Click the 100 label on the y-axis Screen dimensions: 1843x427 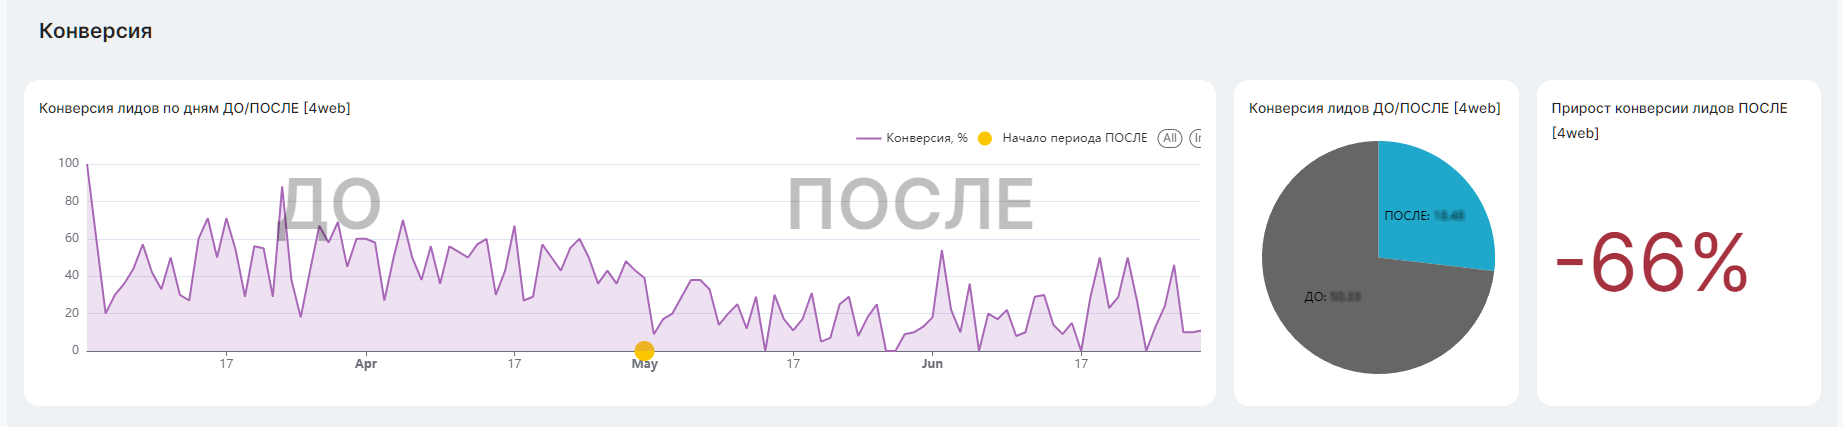(68, 163)
